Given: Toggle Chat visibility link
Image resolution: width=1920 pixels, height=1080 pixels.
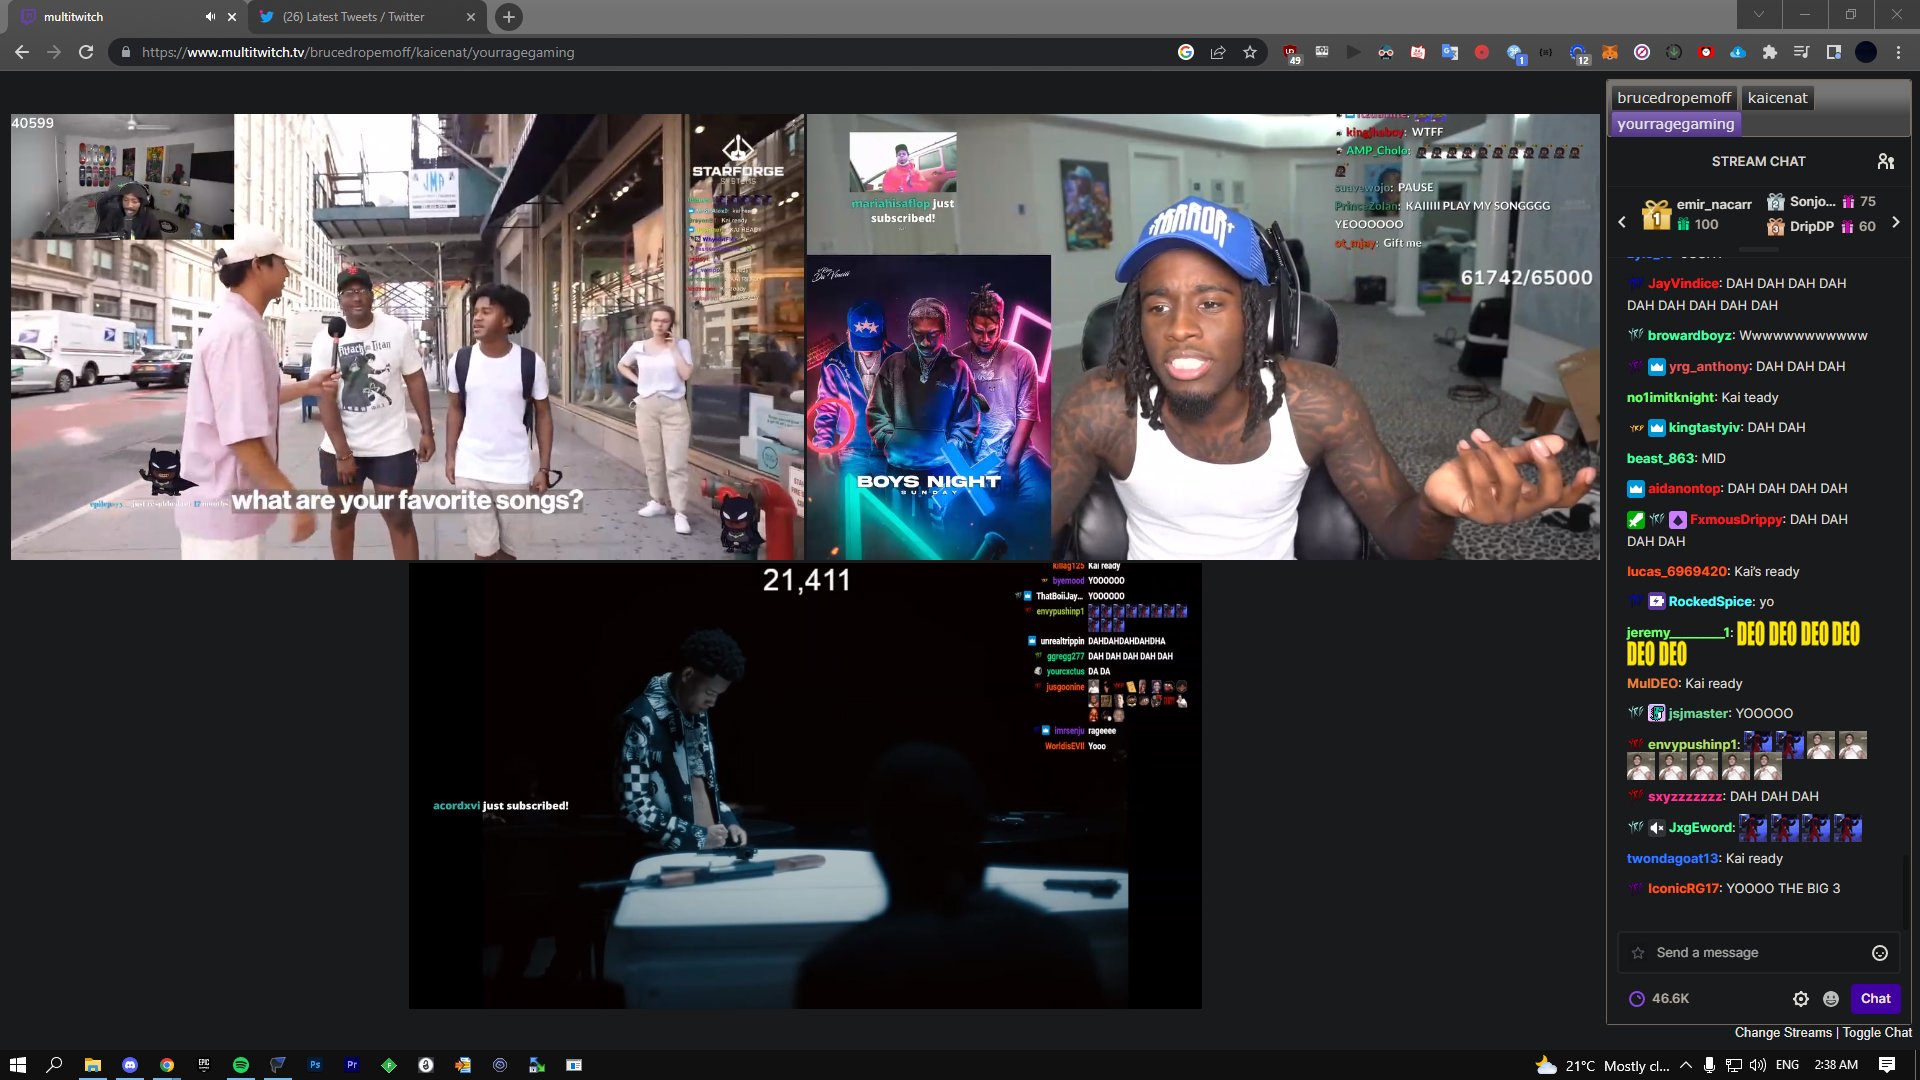Looking at the screenshot, I should 1877,1032.
